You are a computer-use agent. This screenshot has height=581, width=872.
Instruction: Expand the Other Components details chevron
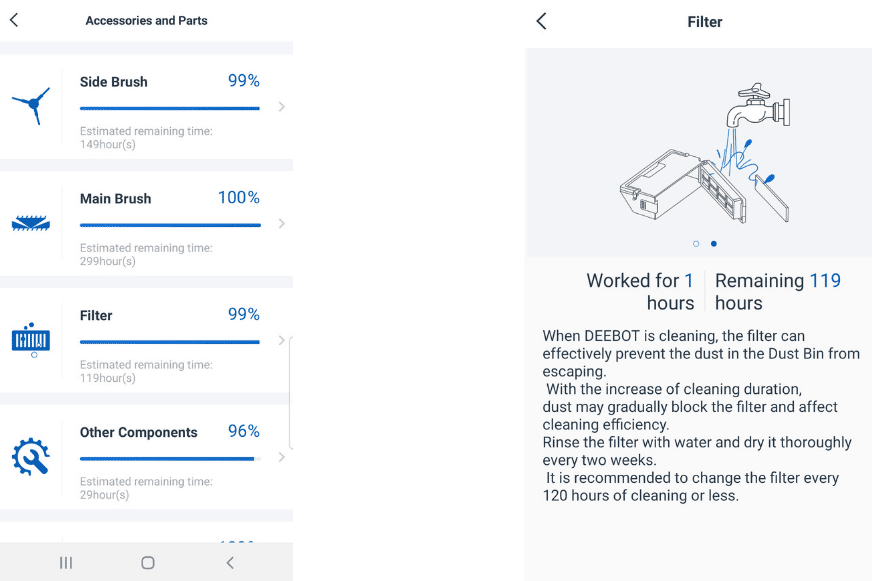pyautogui.click(x=281, y=456)
